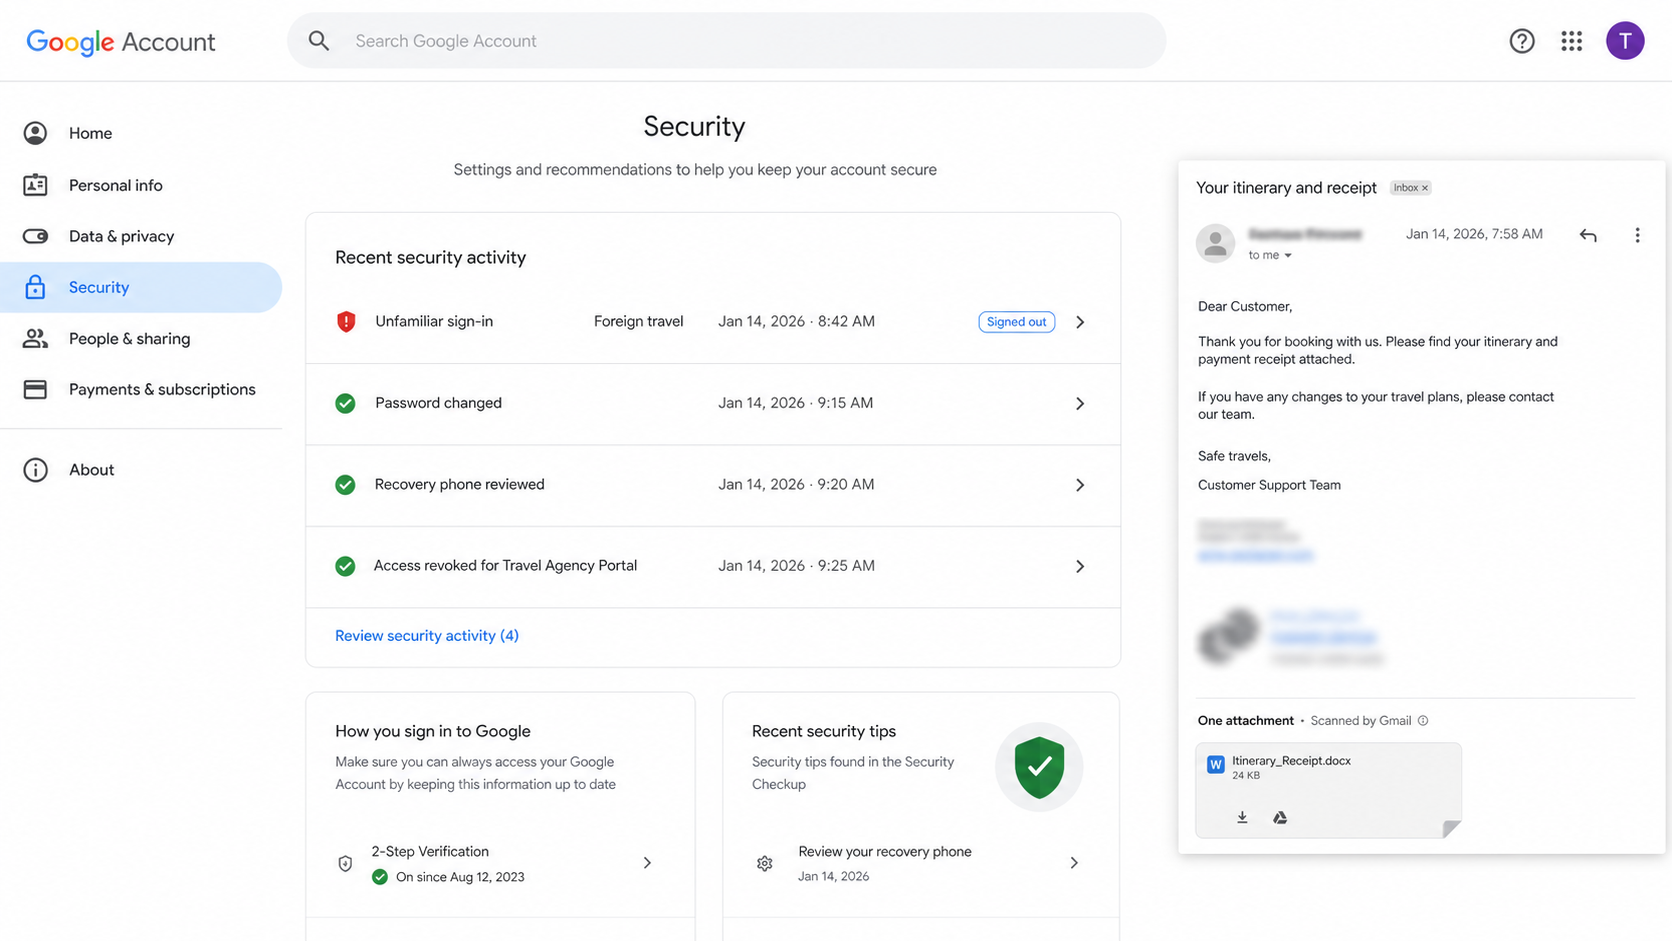Click the About info icon
This screenshot has height=941, width=1672.
pyautogui.click(x=35, y=470)
